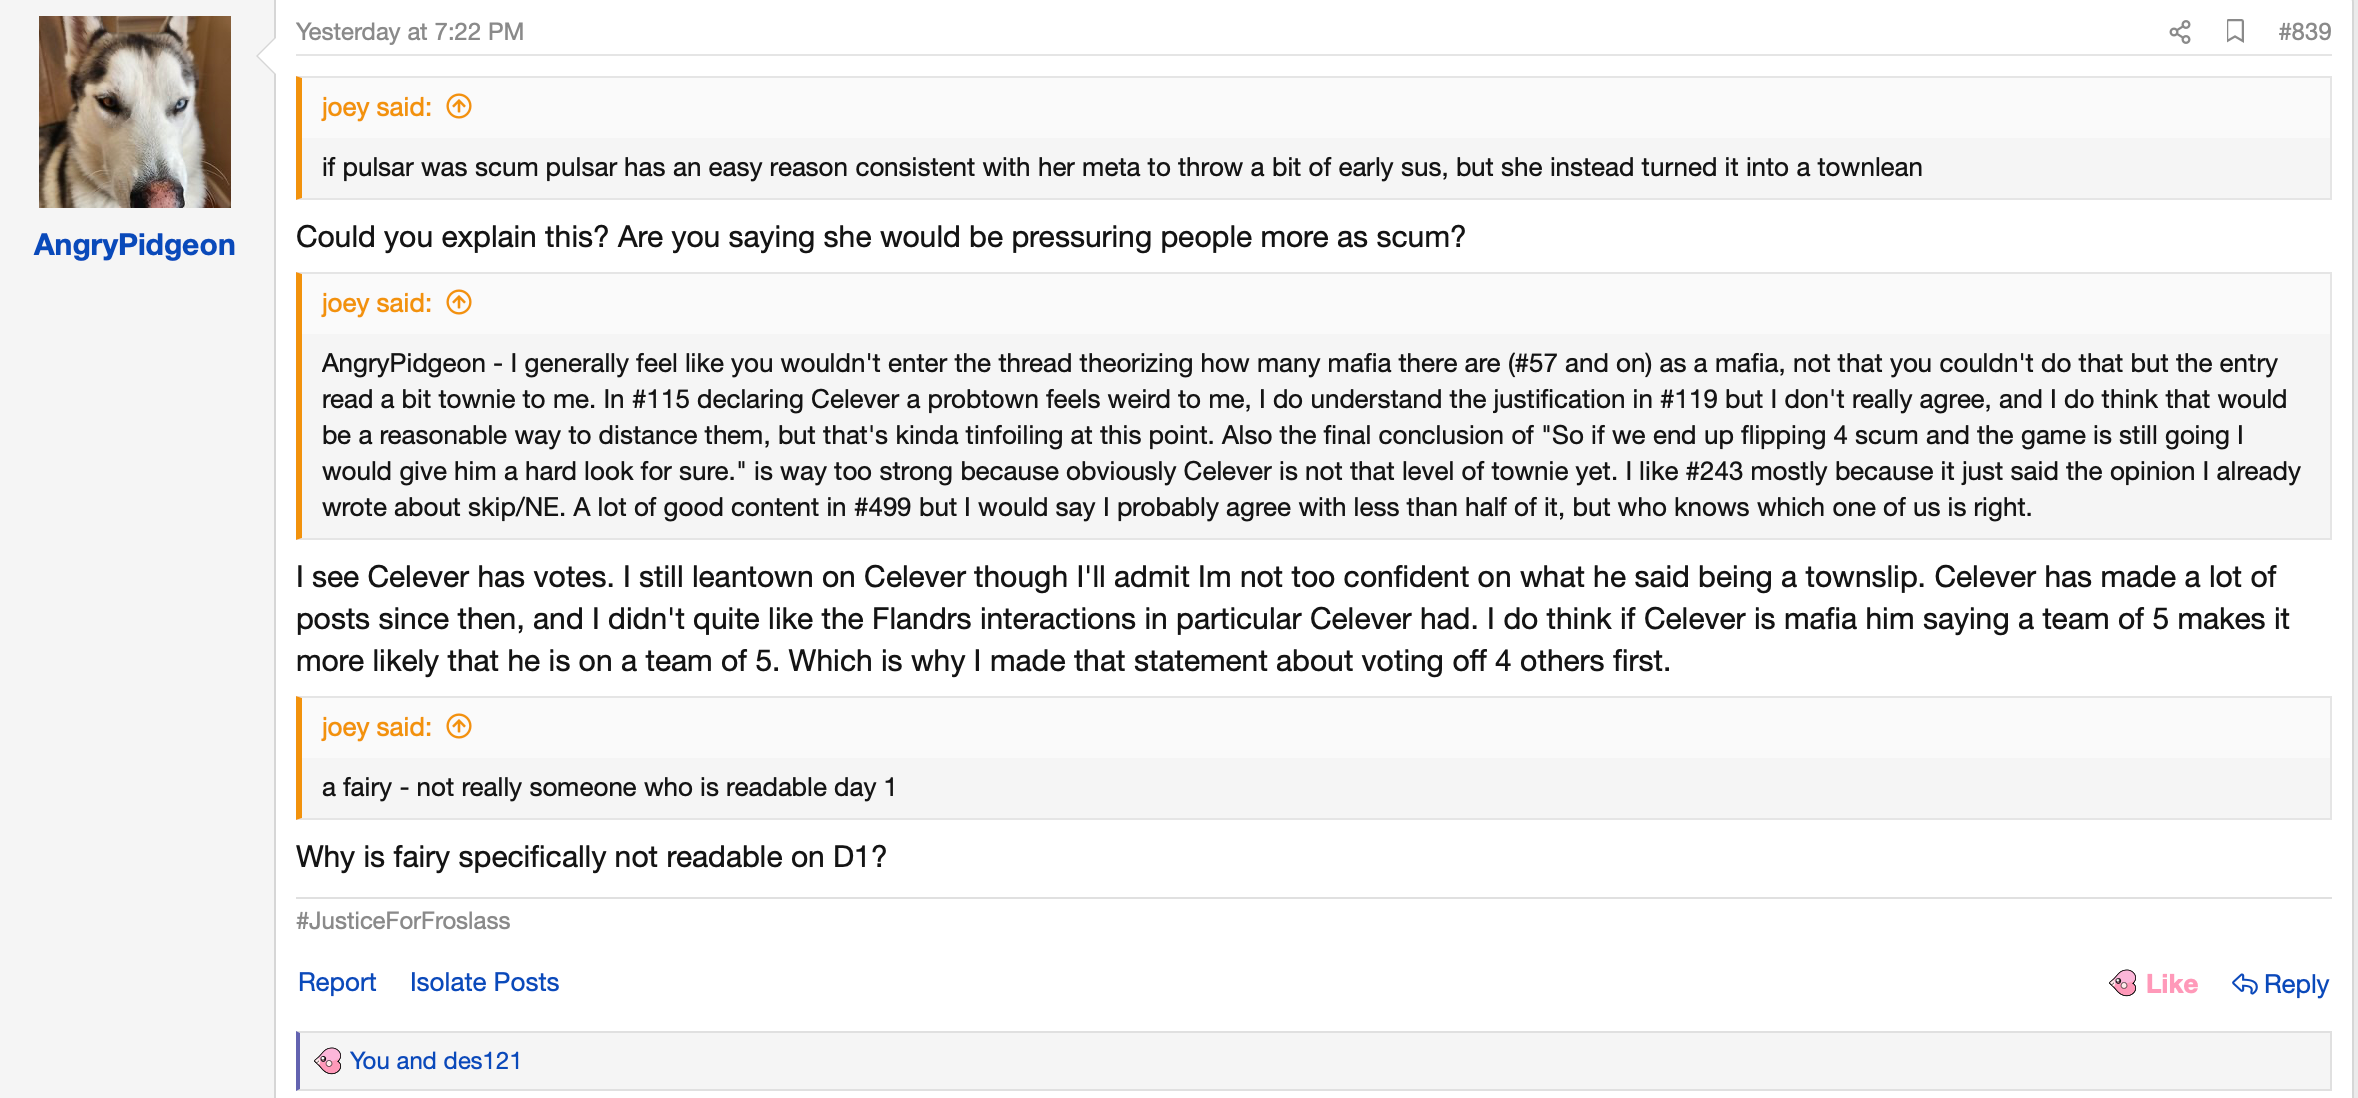Open post number #839 permalink

click(x=2304, y=32)
